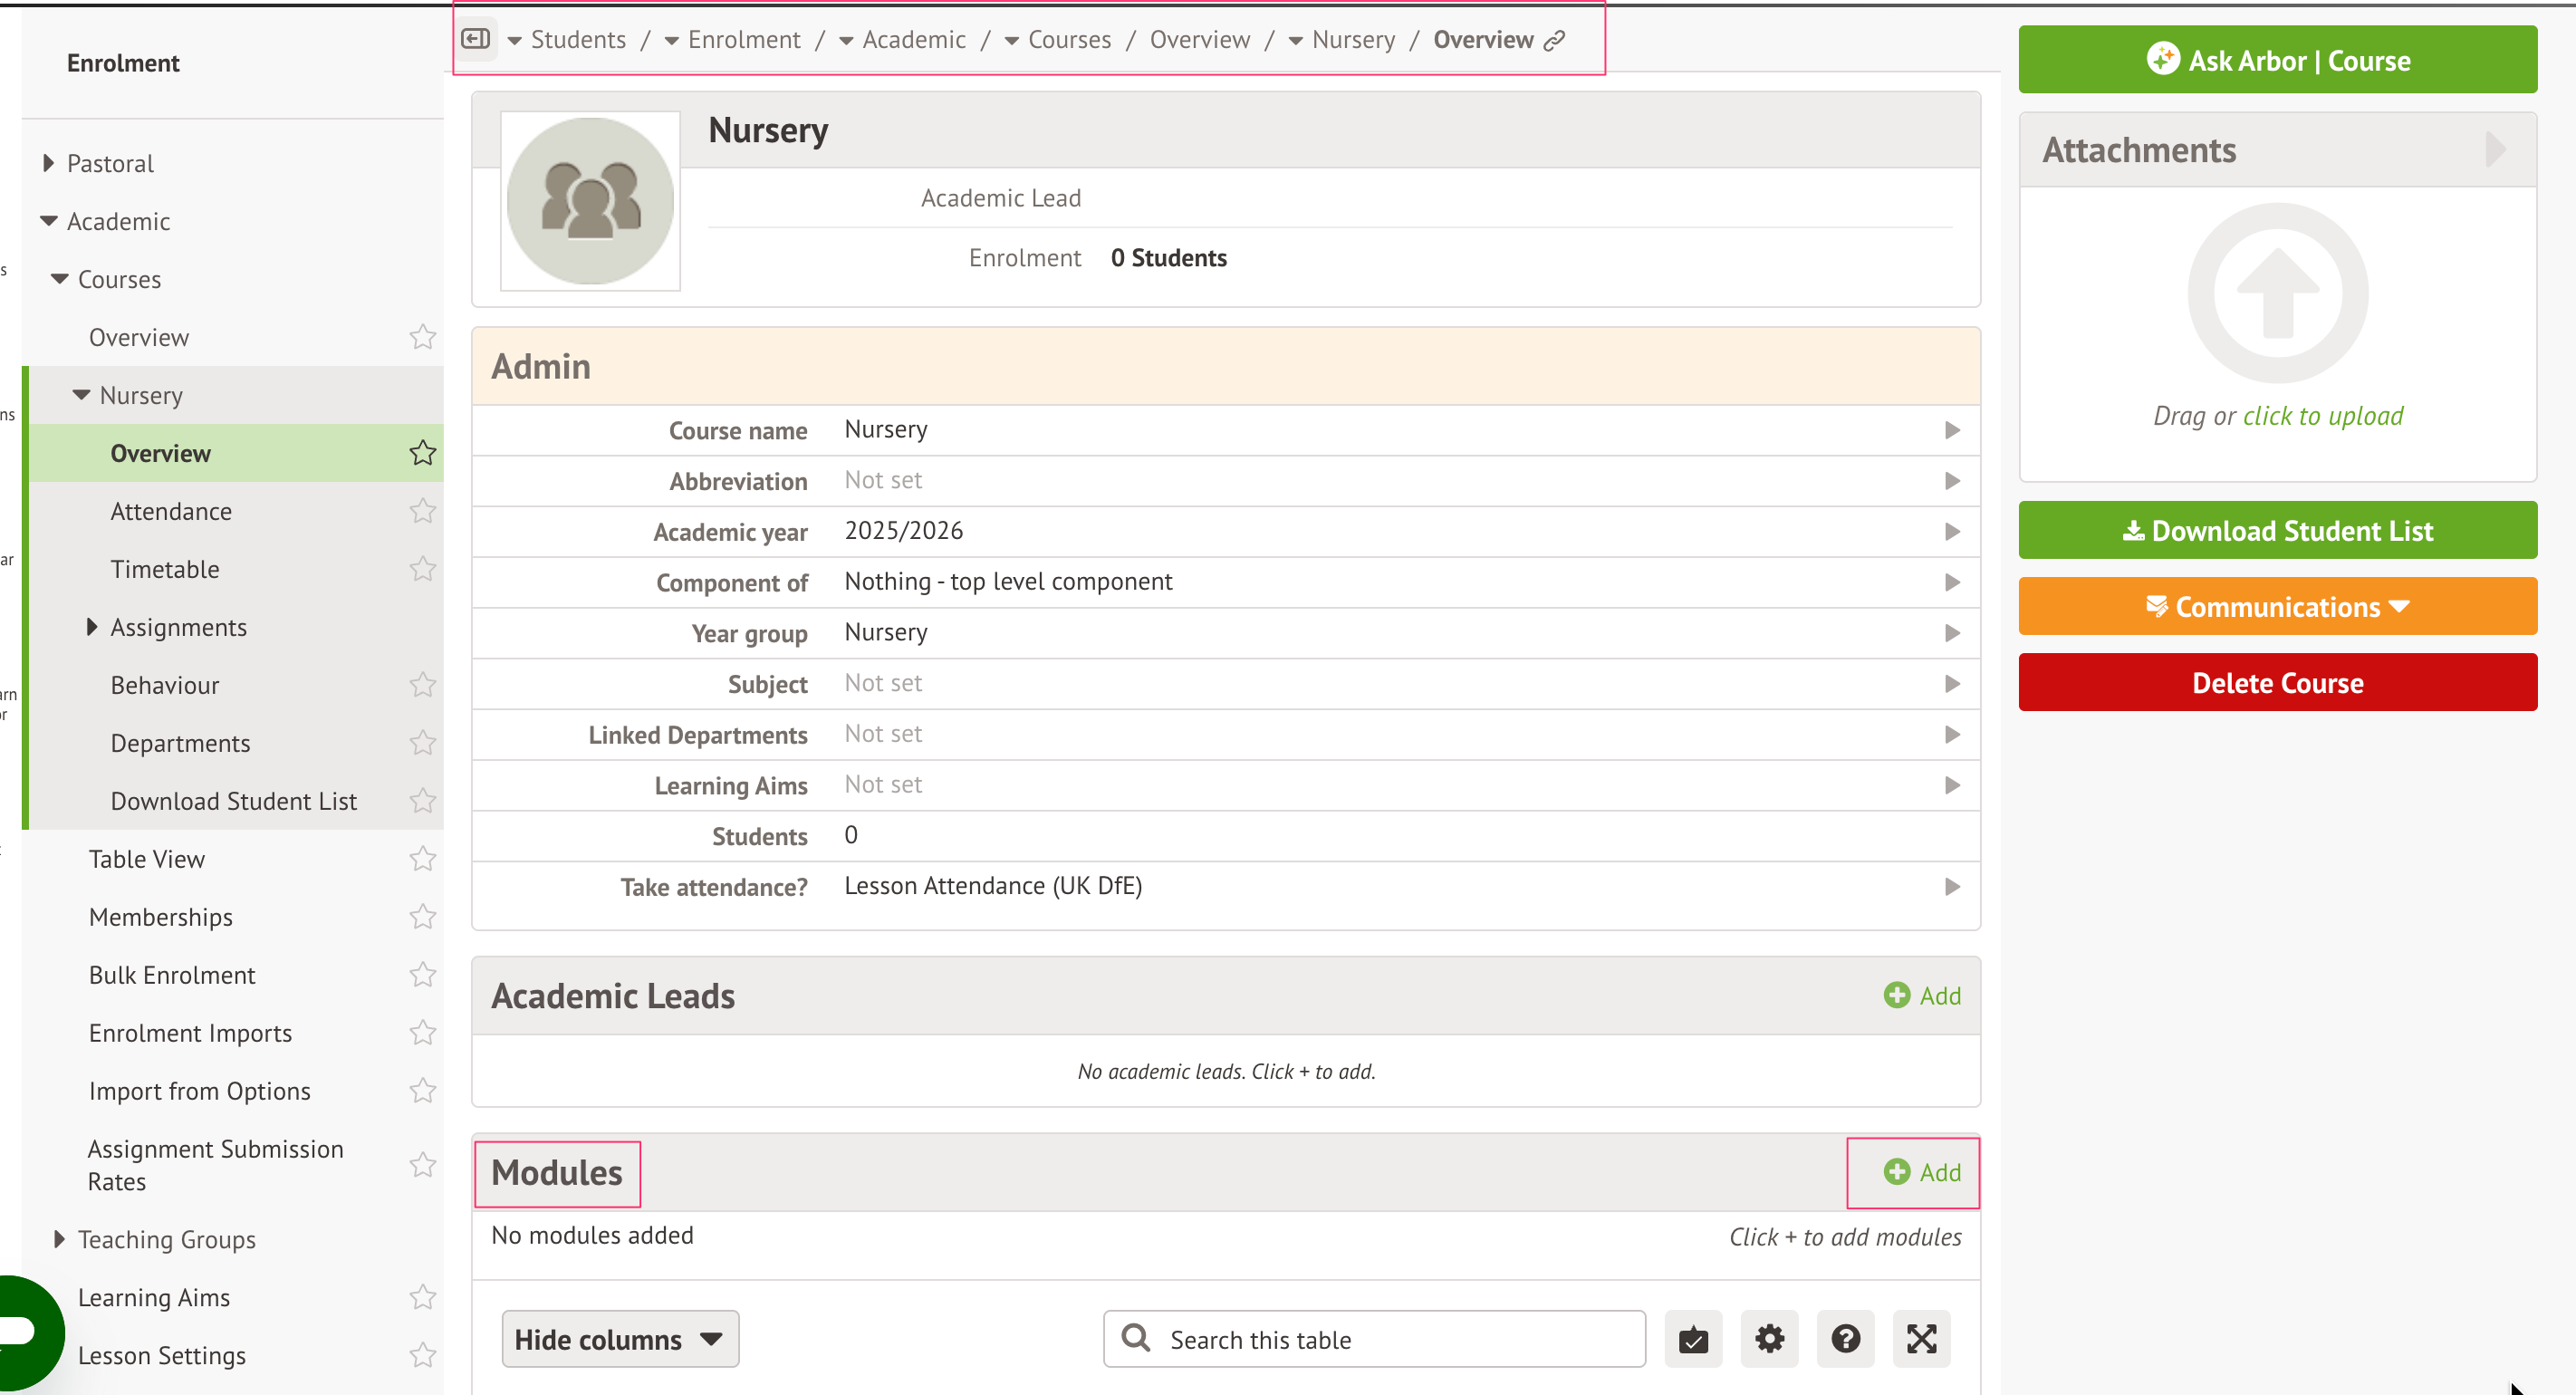Click the Add plus icon in Modules section

tap(1896, 1172)
